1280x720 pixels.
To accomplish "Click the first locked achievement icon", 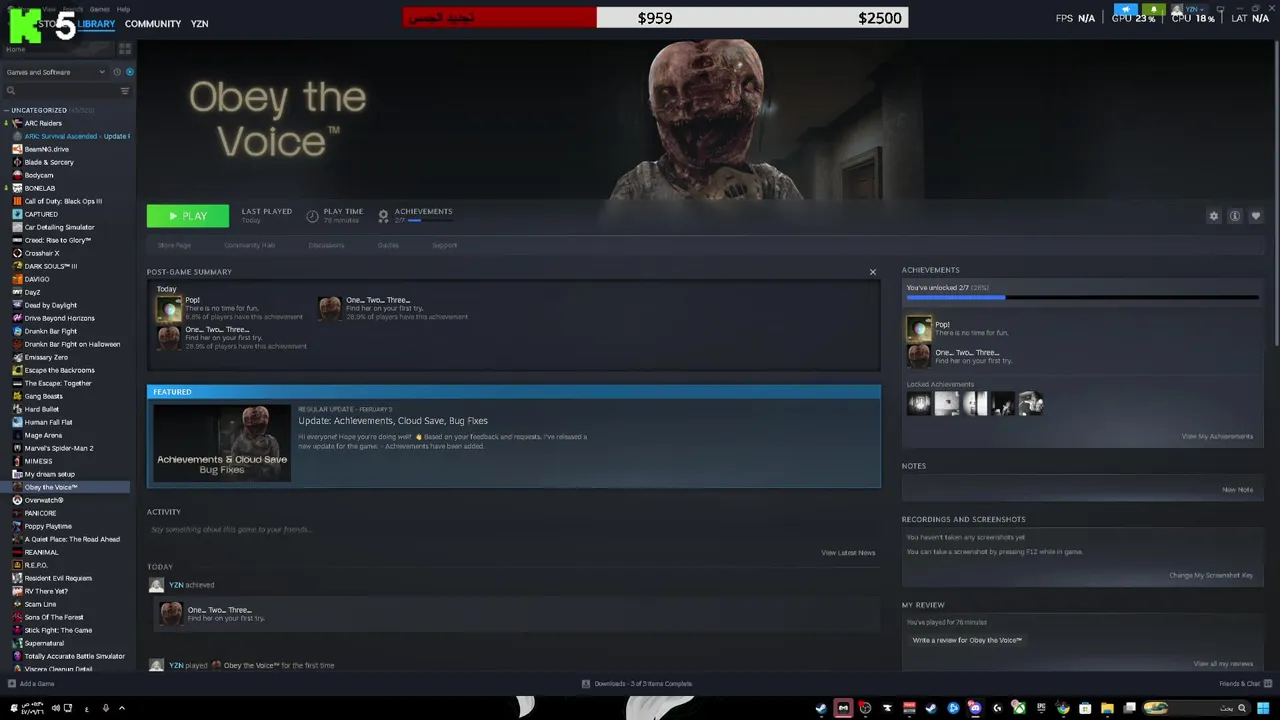I will point(919,403).
